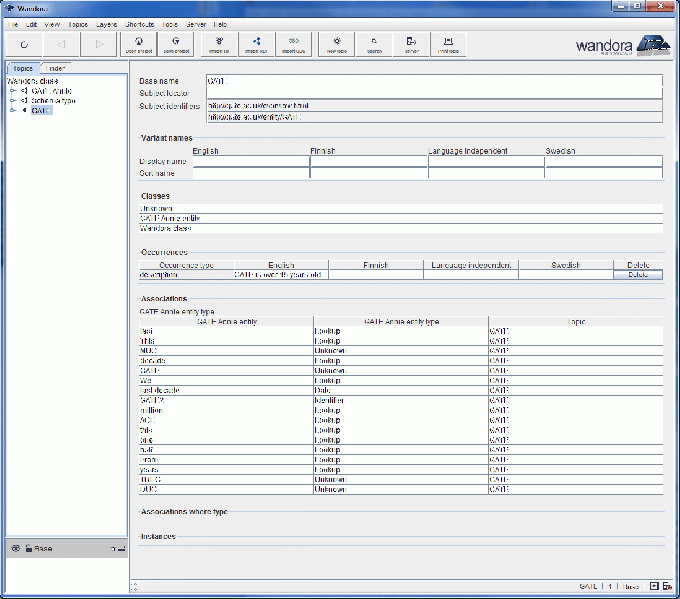680x599 pixels.
Task: Open the Layers menu
Action: 107,23
